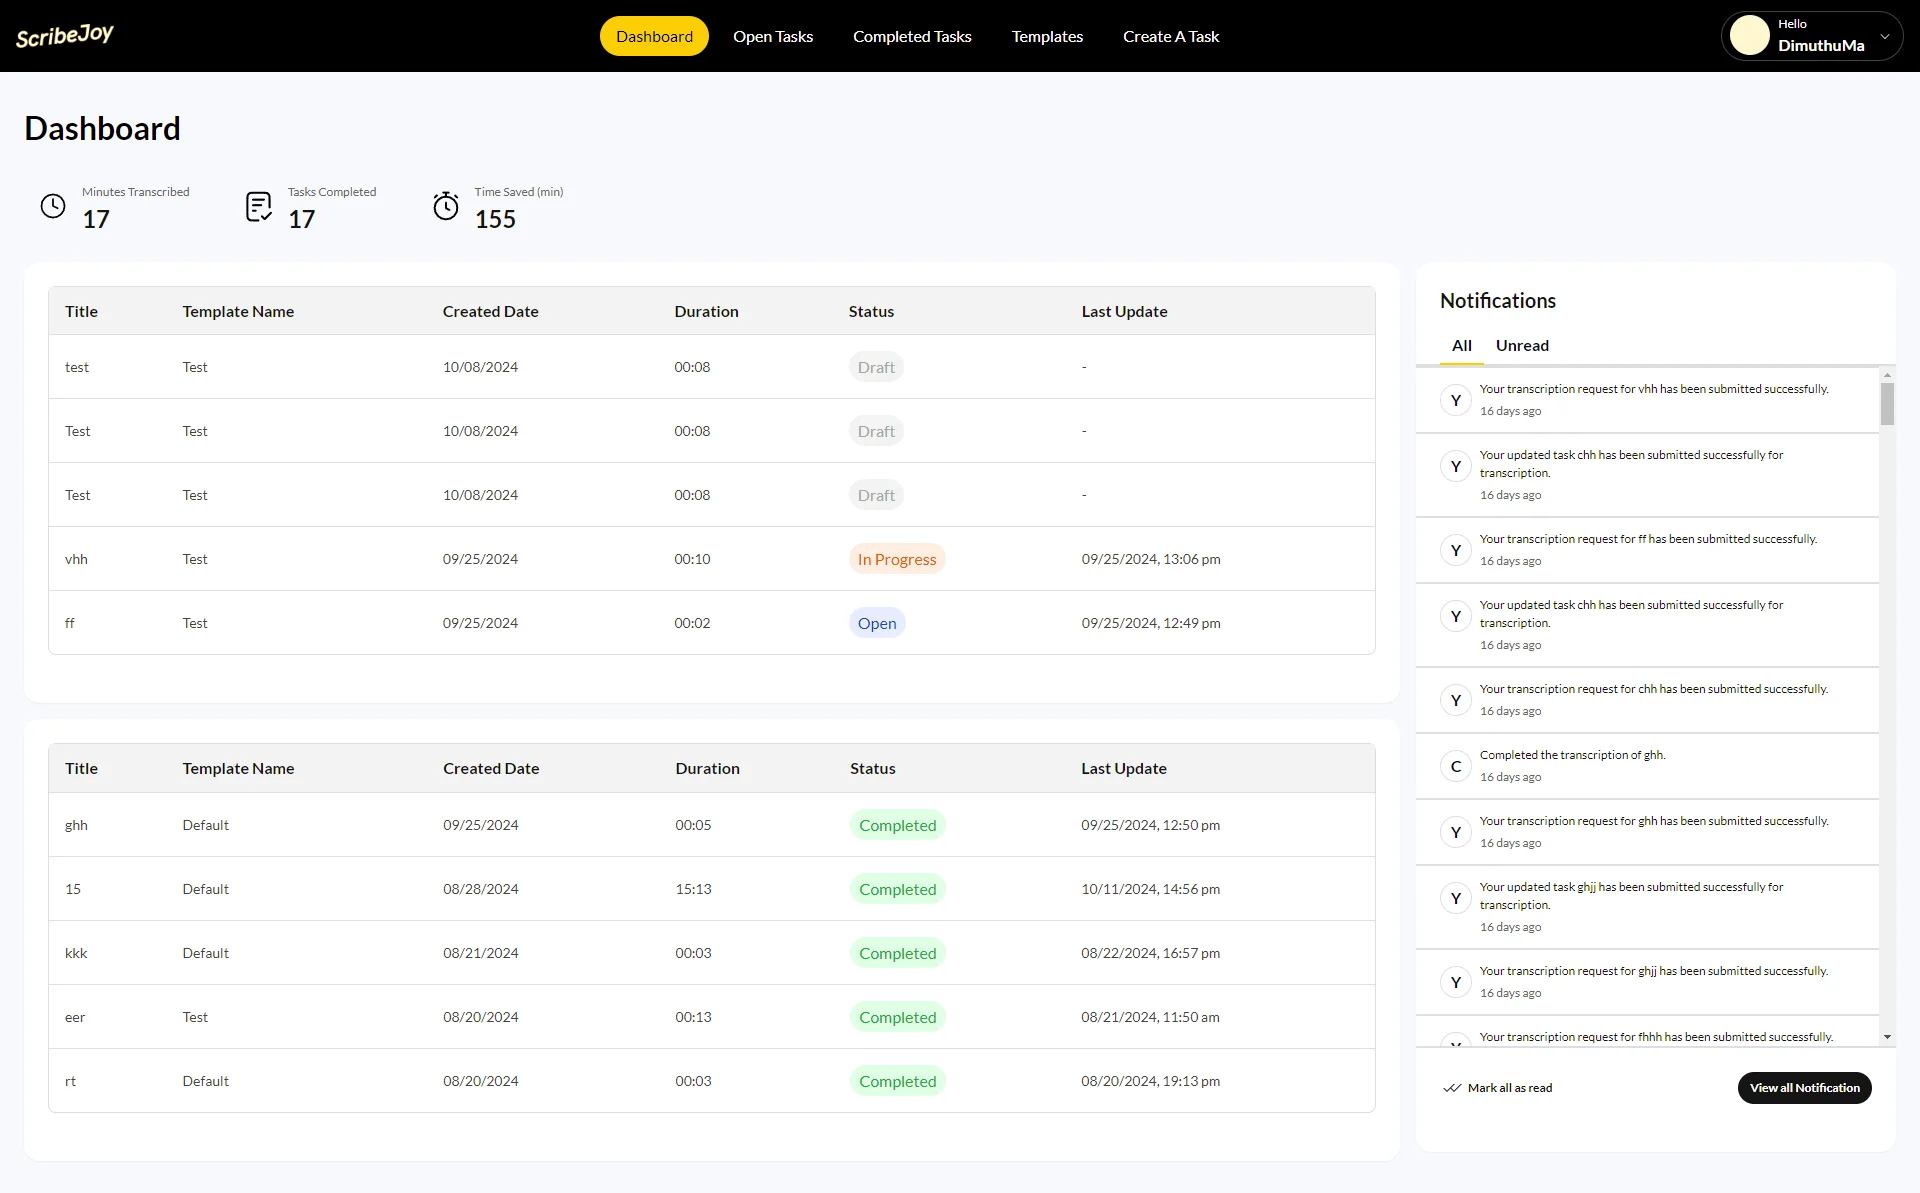This screenshot has height=1193, width=1920.
Task: Open the Open Tasks menu
Action: (772, 36)
